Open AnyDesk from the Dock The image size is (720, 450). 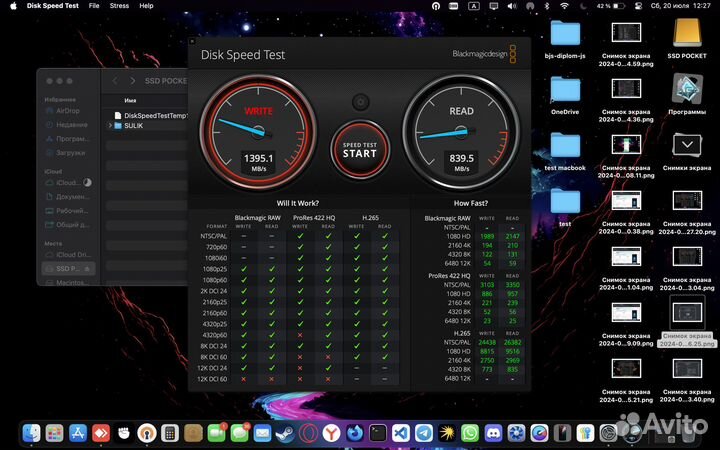coord(101,433)
